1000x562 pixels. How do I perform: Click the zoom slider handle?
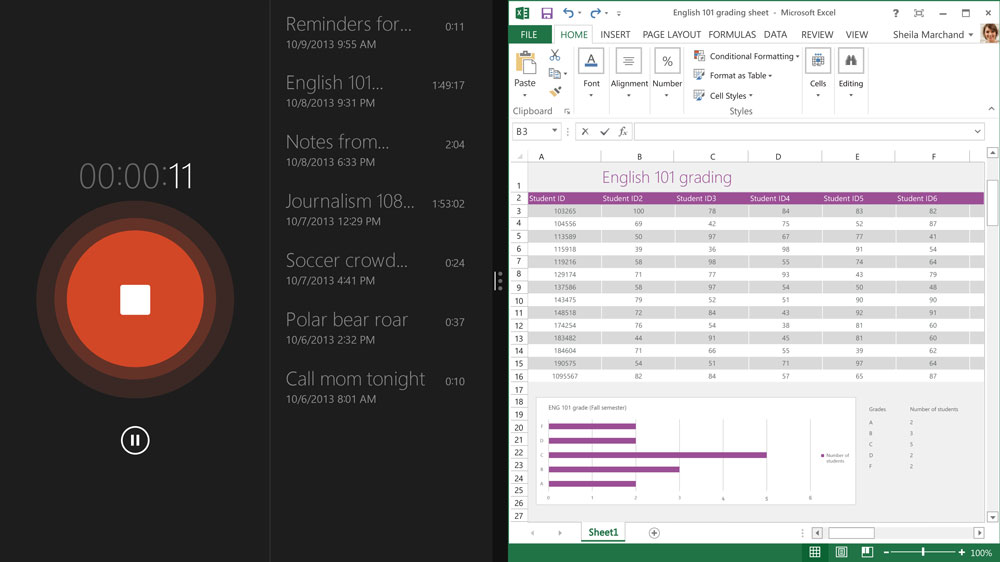pos(923,552)
